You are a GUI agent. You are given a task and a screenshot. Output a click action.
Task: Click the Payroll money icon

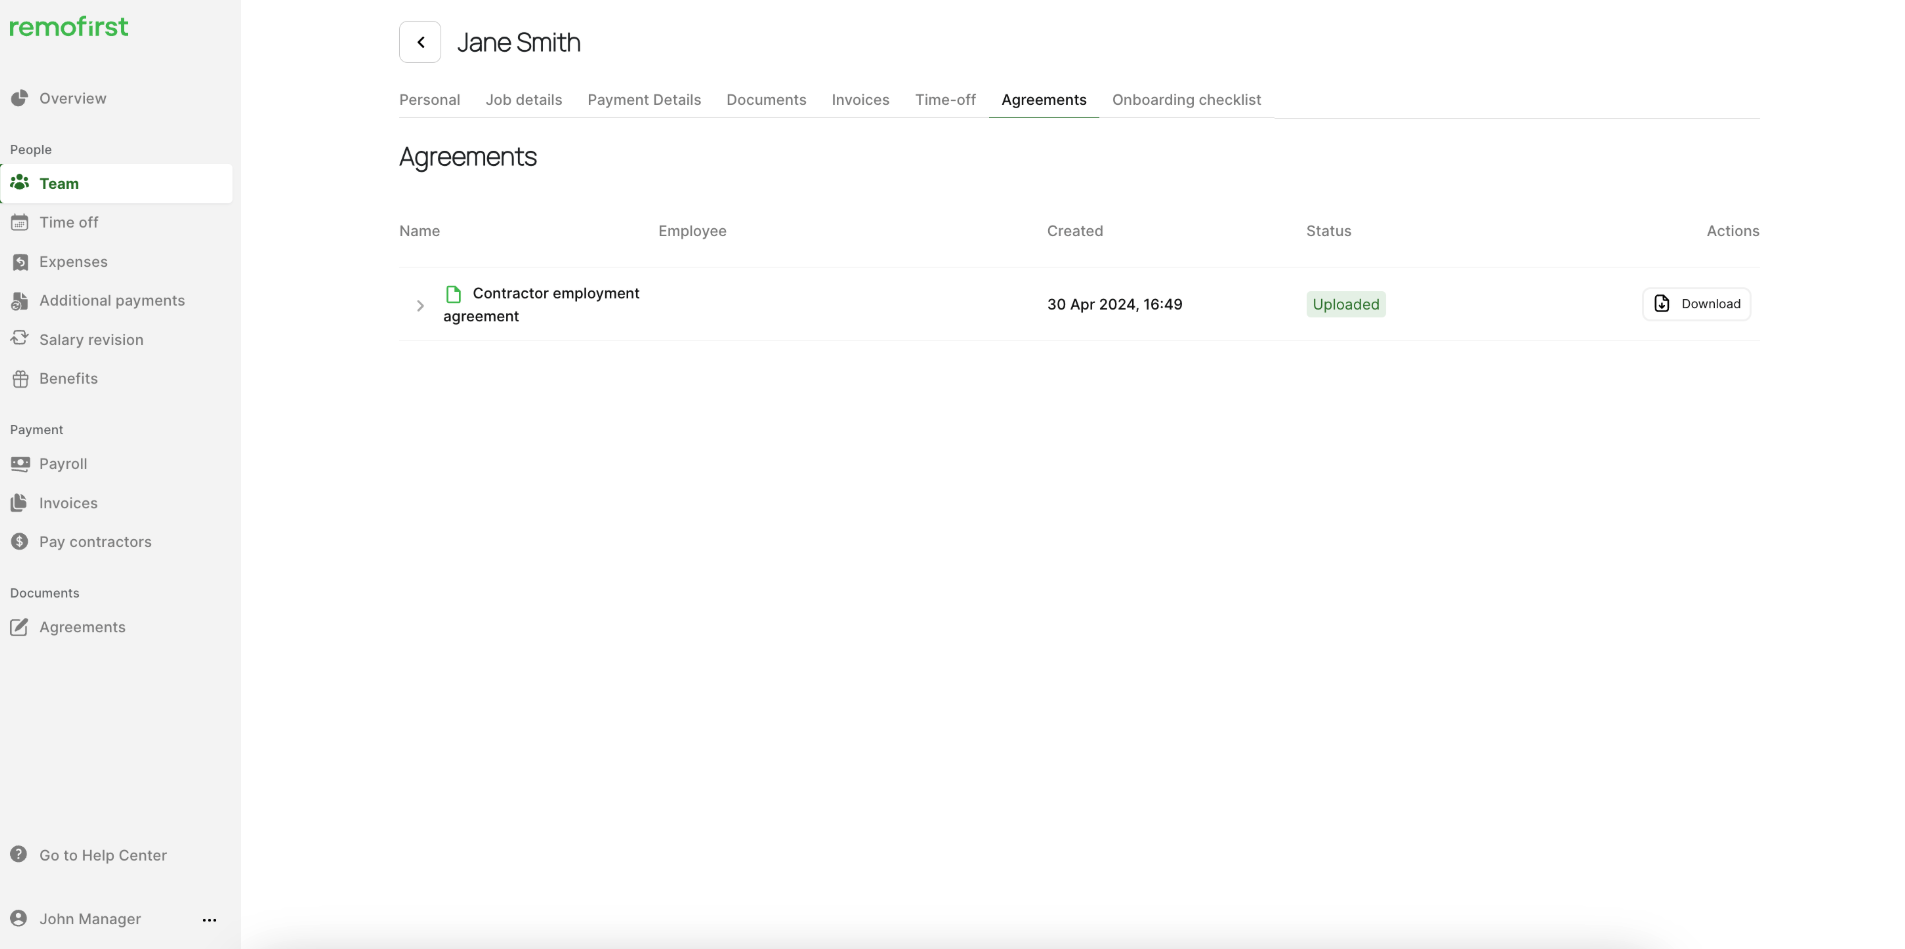coord(19,464)
